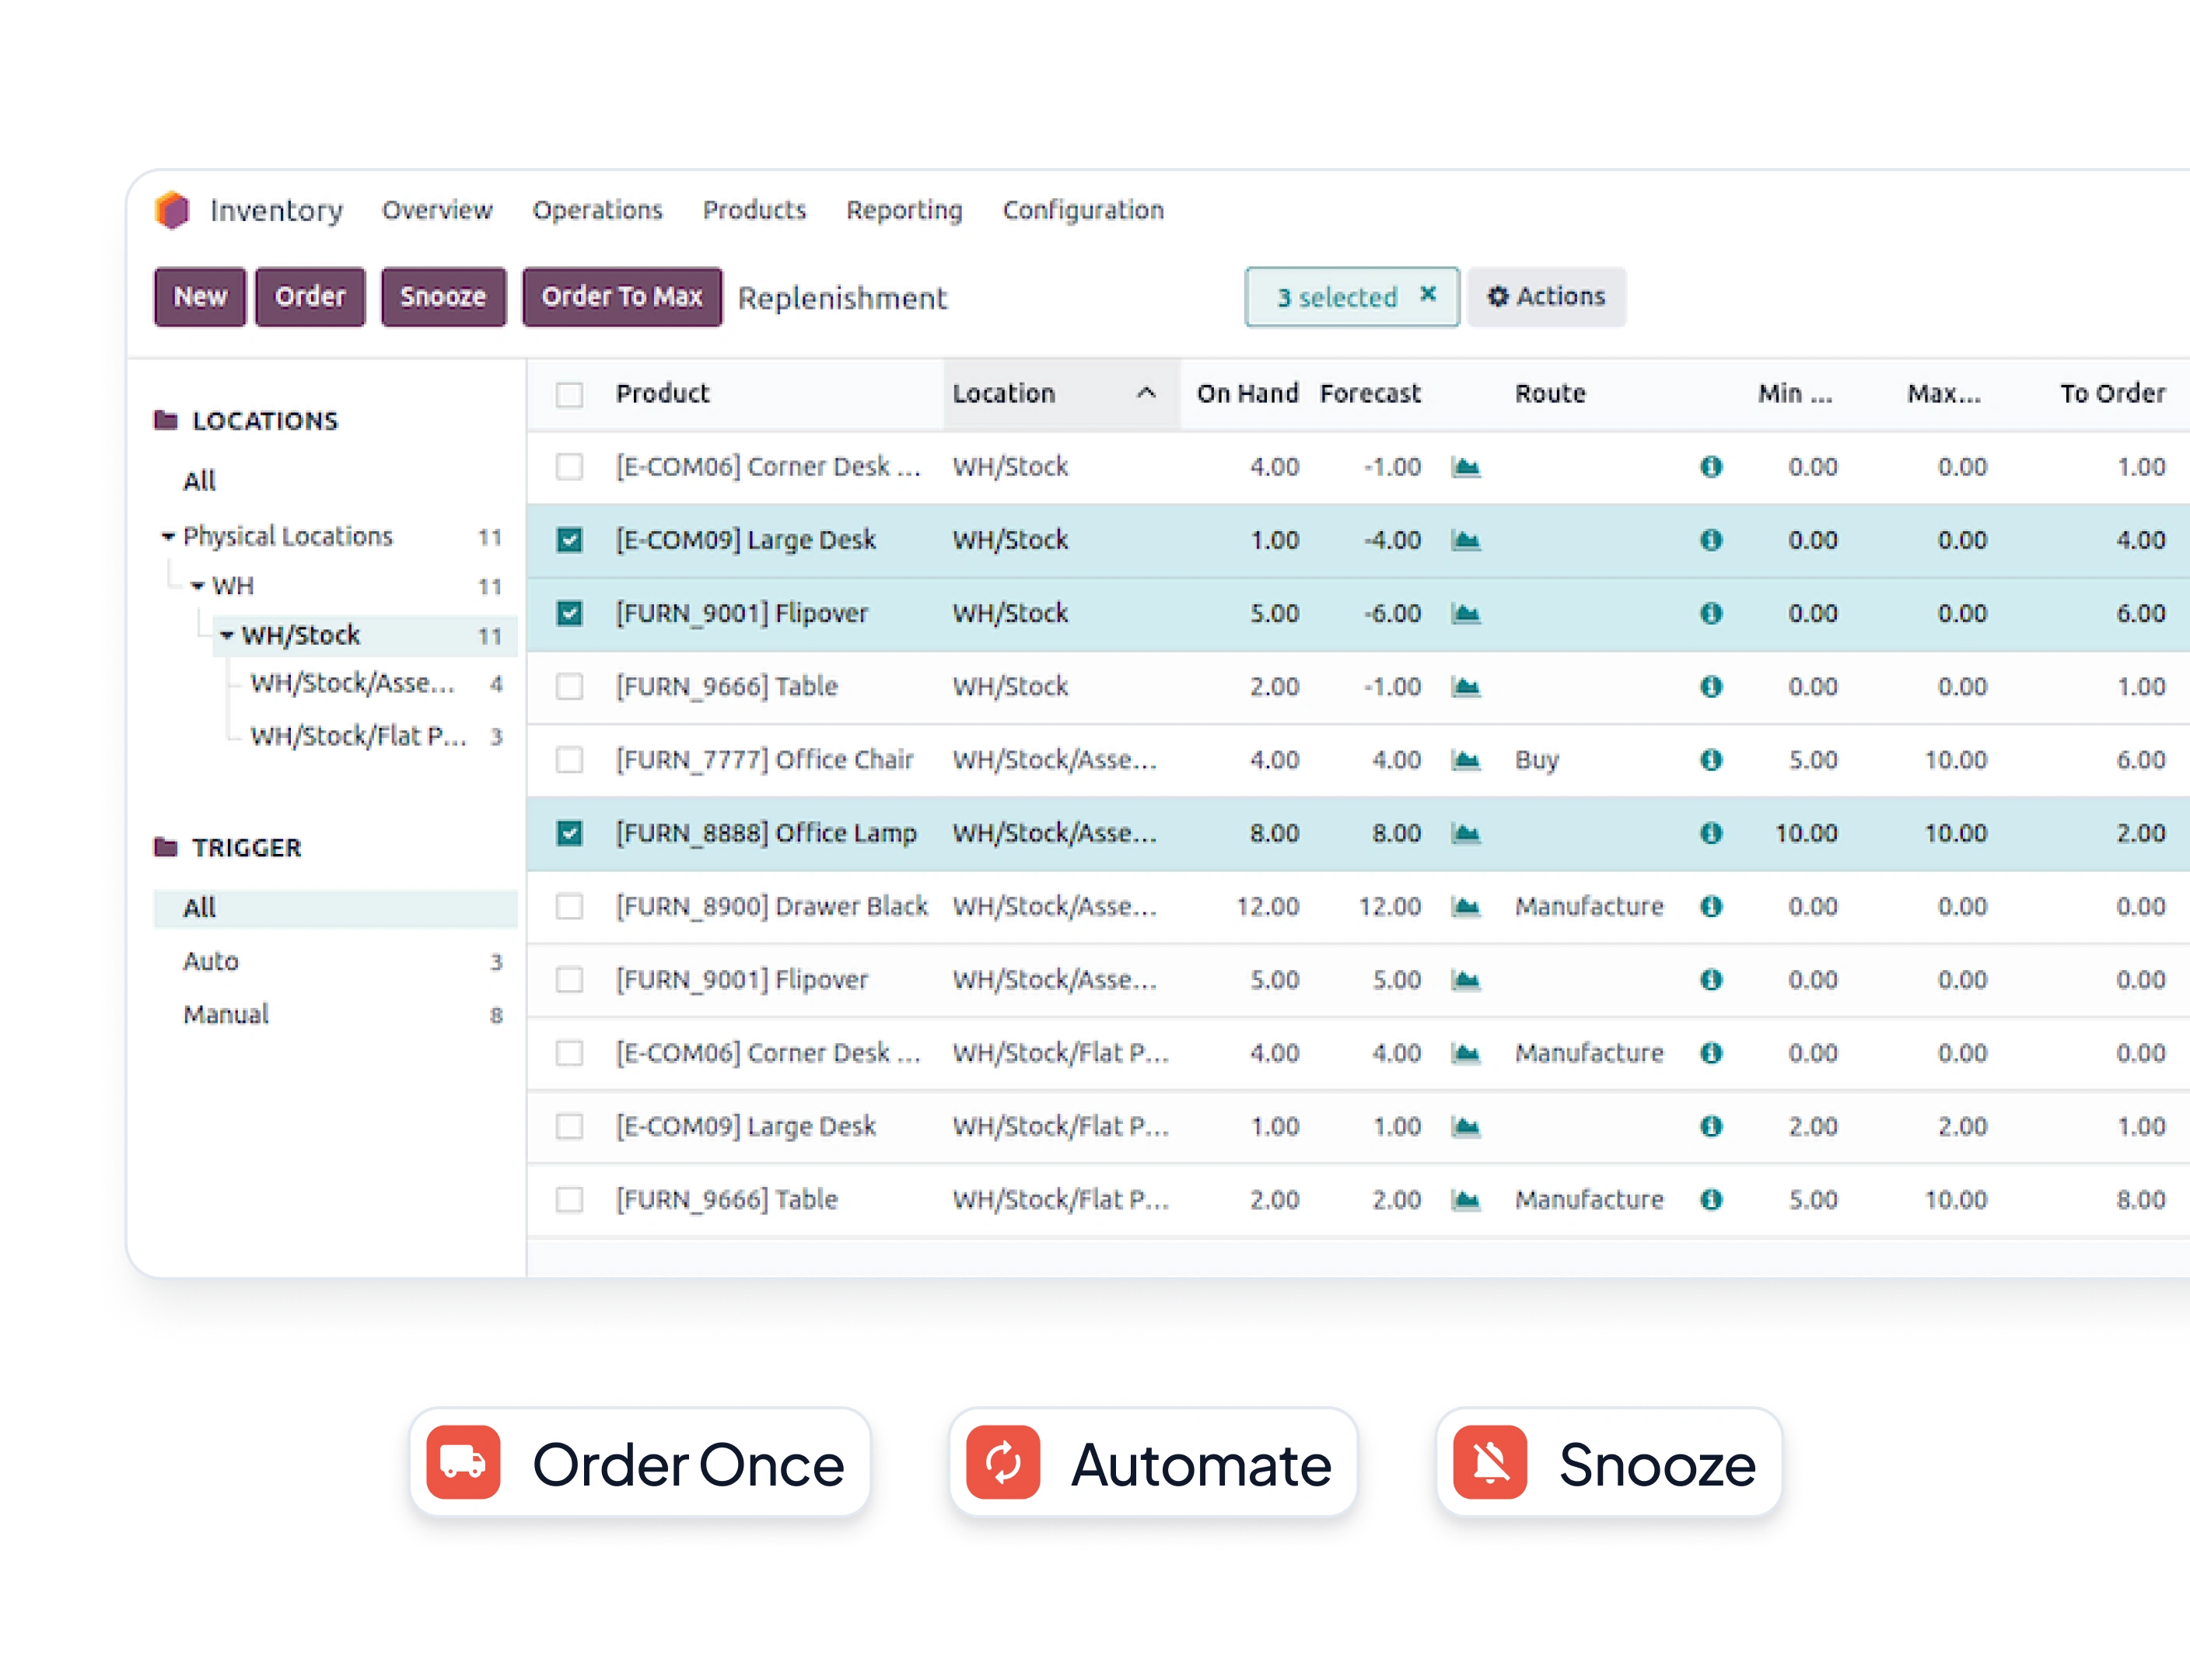Image resolution: width=2190 pixels, height=1680 pixels.
Task: Open the Configuration menu
Action: [1083, 210]
